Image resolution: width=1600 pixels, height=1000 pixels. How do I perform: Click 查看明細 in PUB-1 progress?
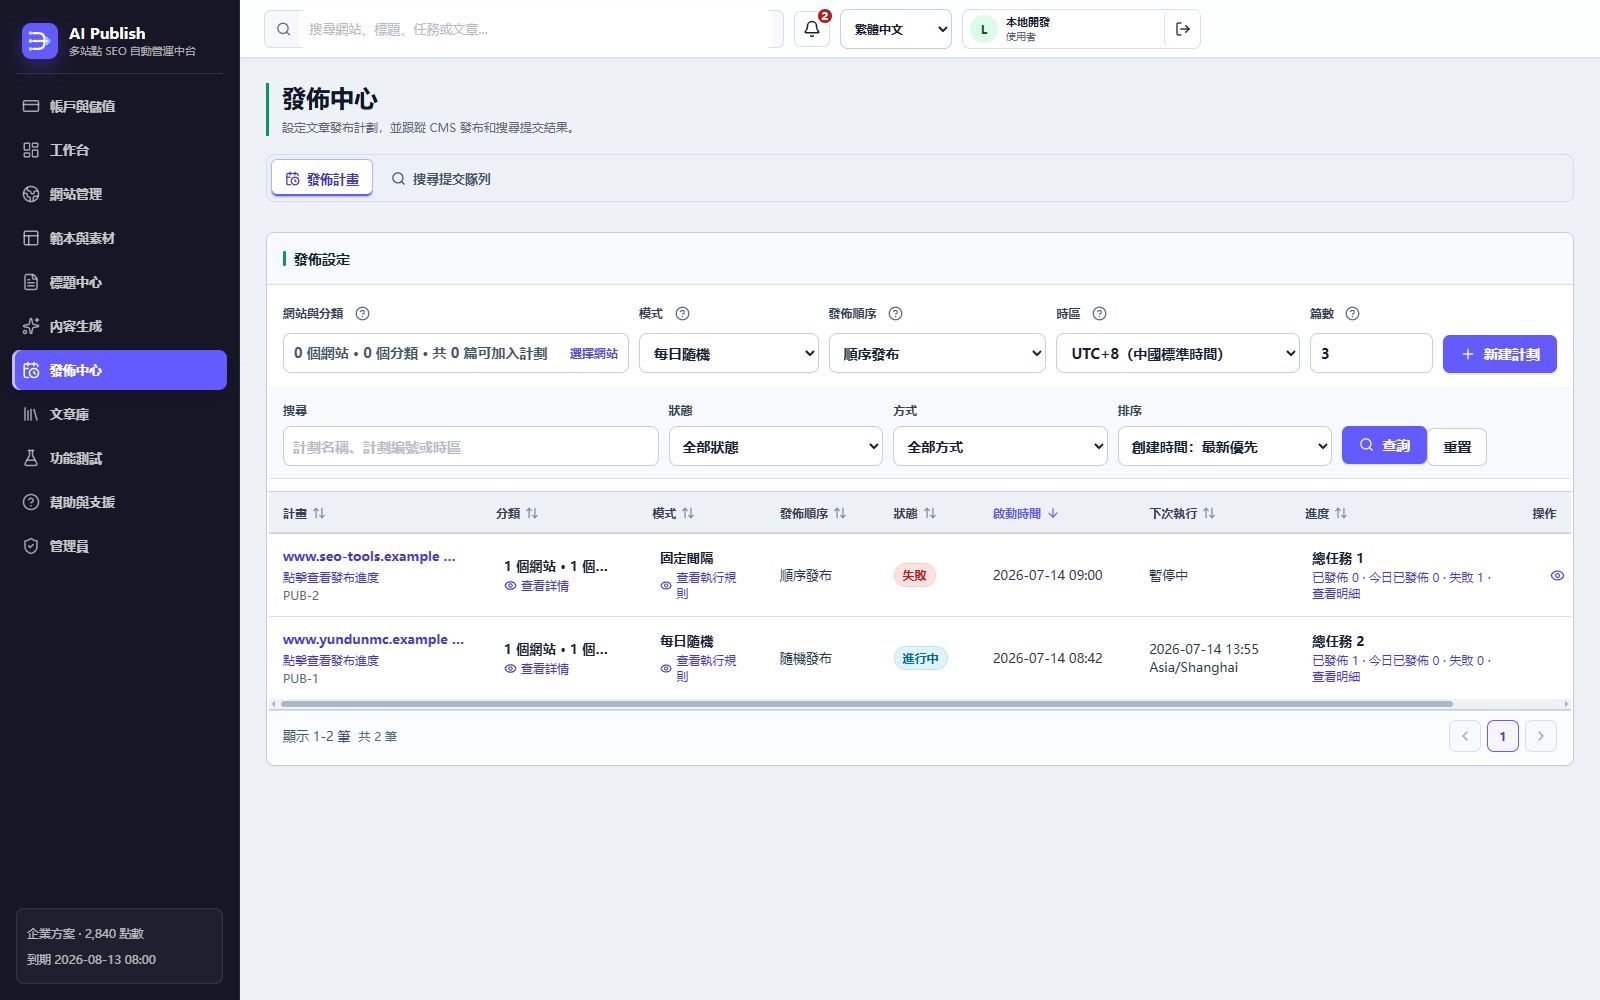[1336, 677]
